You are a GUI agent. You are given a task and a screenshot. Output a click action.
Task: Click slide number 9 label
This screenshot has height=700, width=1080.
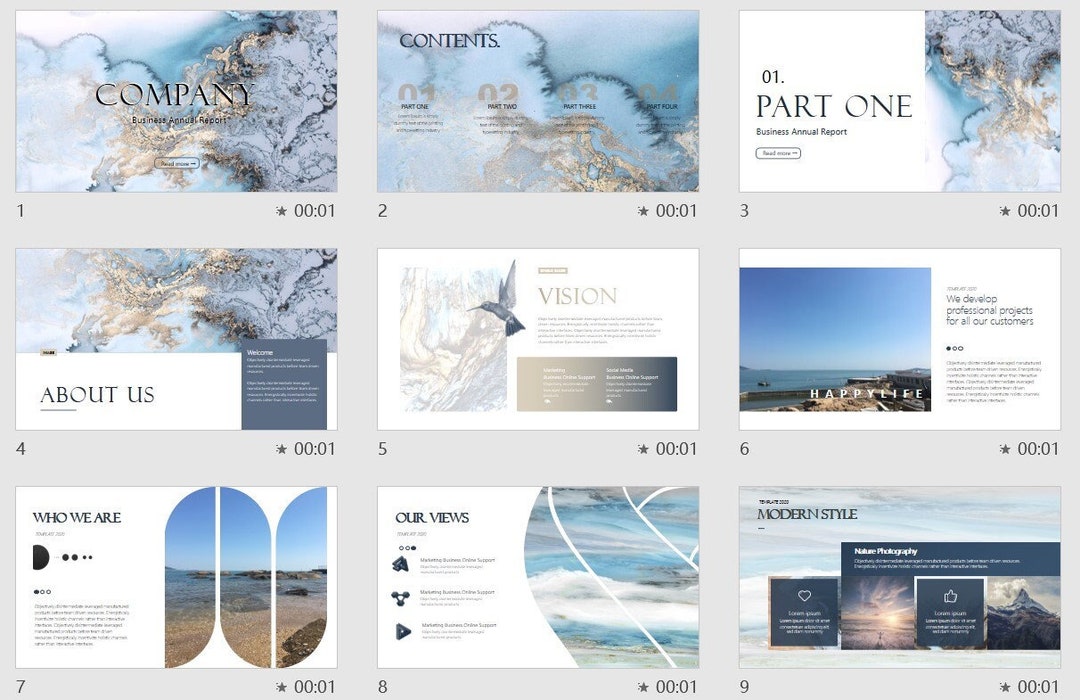point(744,687)
